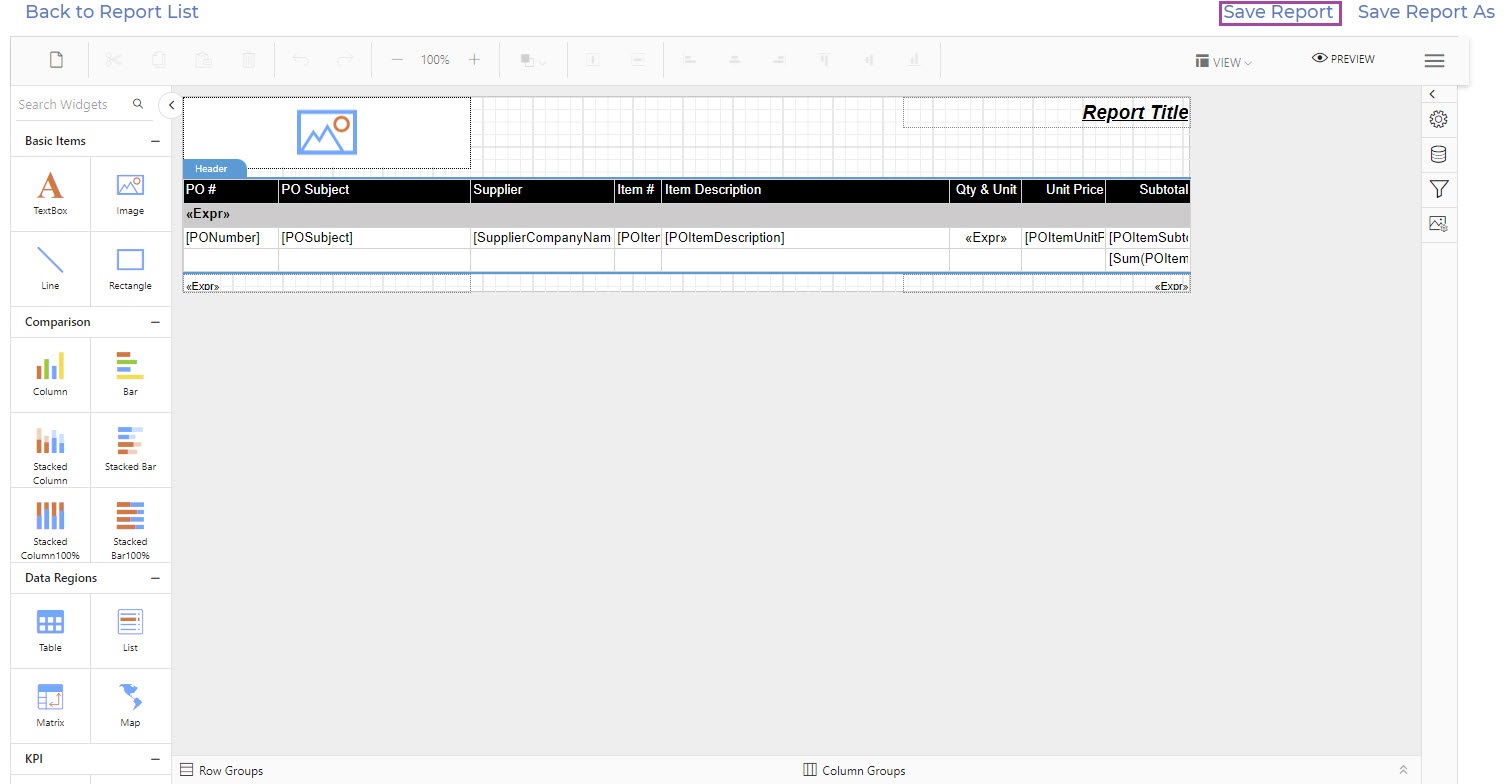Select the Stacked Column100% widget
This screenshot has height=784, width=1509.
pyautogui.click(x=50, y=526)
